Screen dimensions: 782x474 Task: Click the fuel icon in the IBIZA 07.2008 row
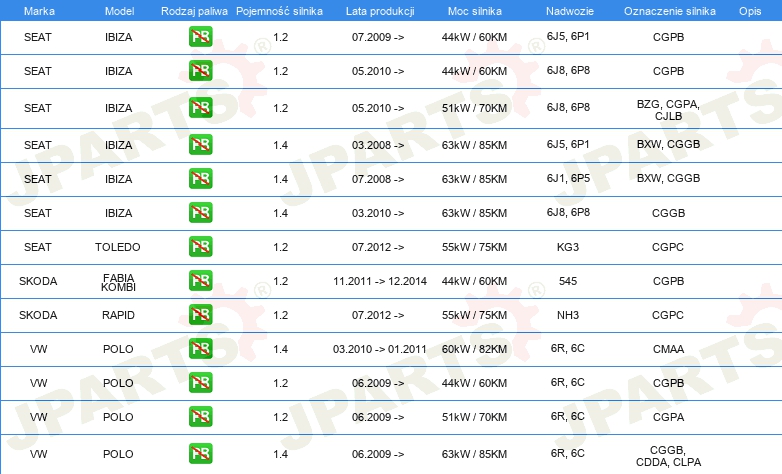(200, 178)
